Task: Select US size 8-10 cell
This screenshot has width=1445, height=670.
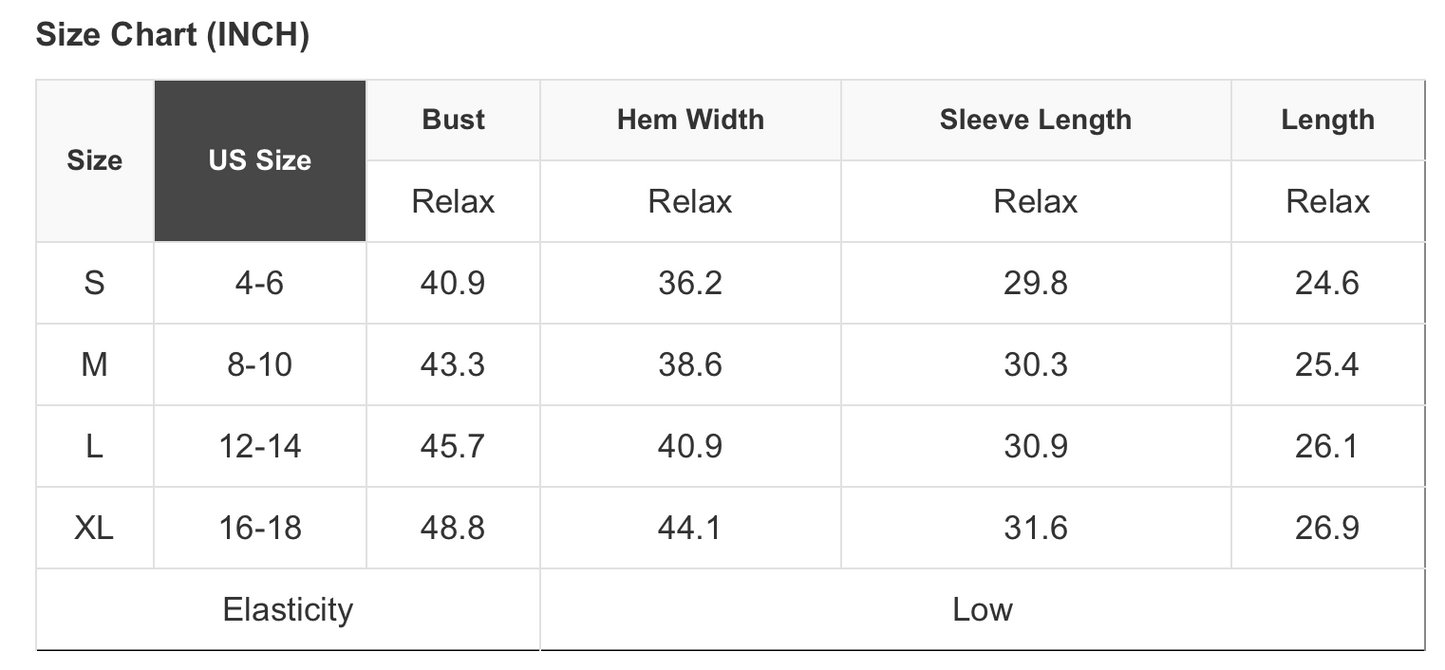Action: click(260, 365)
